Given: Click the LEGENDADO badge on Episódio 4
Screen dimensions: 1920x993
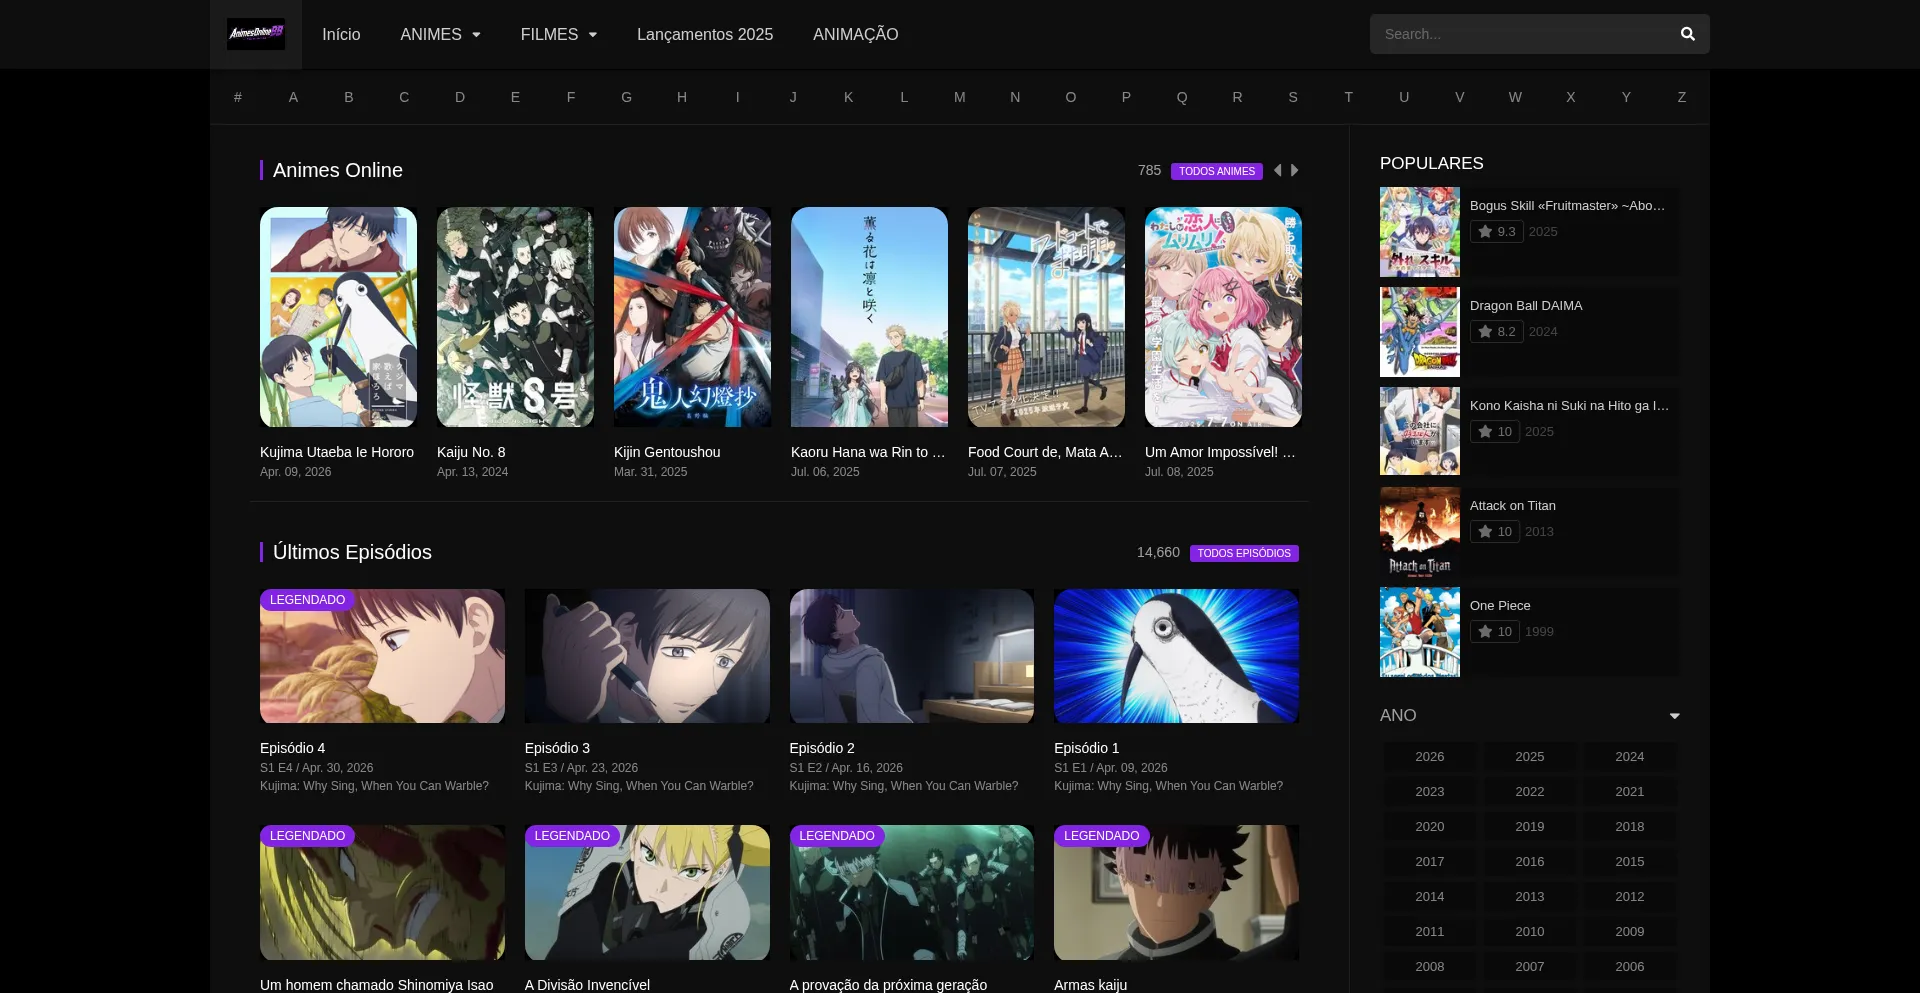Looking at the screenshot, I should tap(307, 600).
